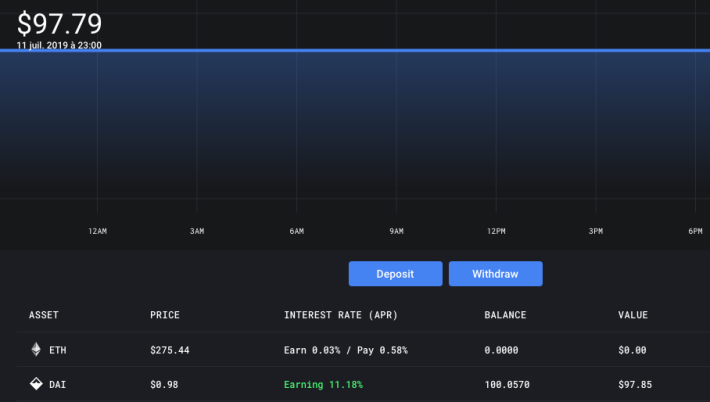Click the 11 juil. 2019 à 23:00 date
The width and height of the screenshot is (710, 402).
(59, 45)
